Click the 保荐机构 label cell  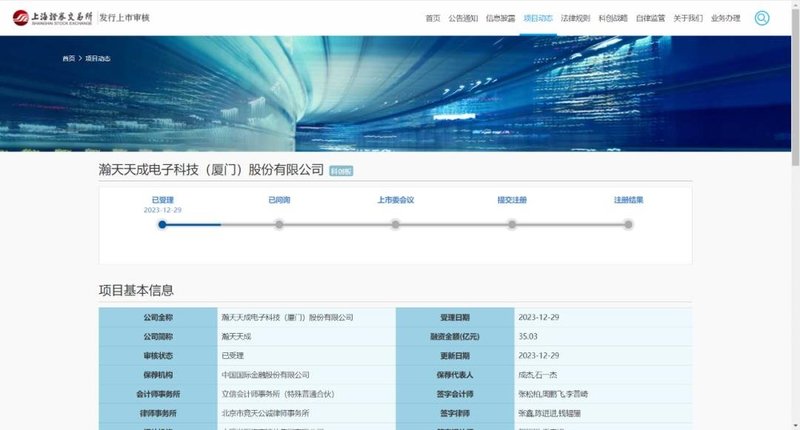pos(158,375)
